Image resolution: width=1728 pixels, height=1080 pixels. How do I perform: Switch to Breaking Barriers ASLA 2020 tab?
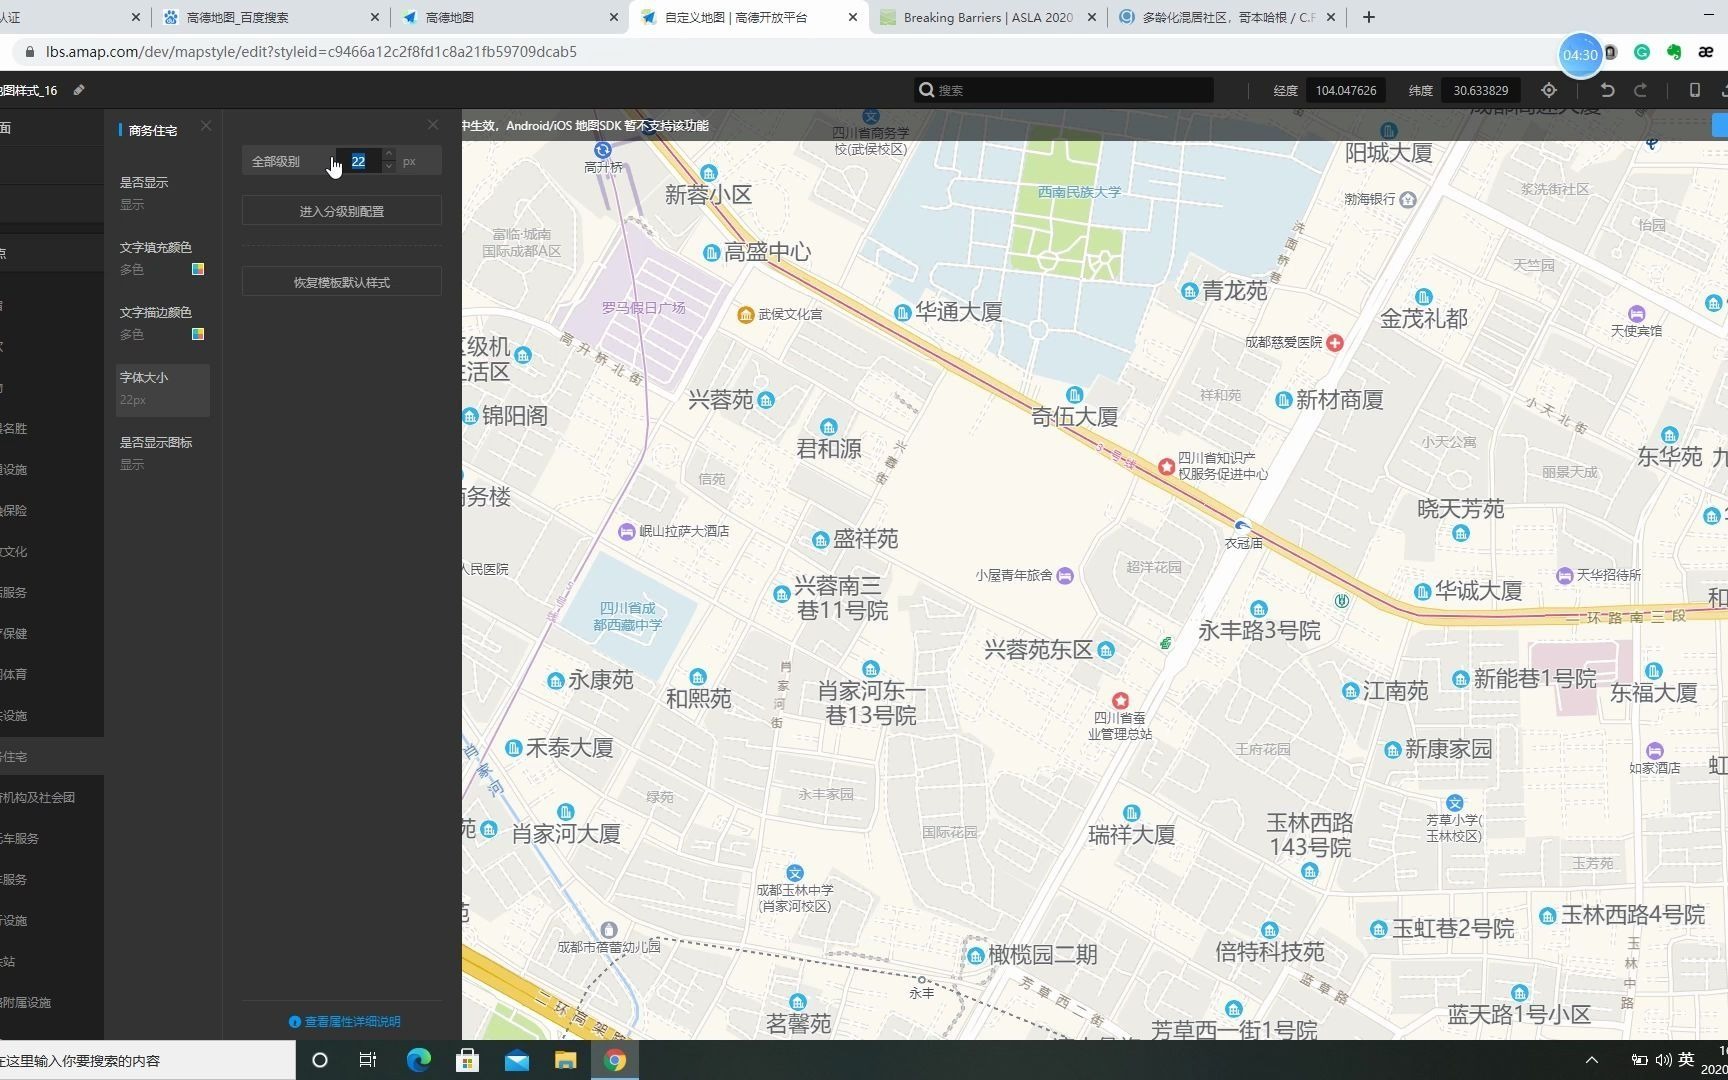(x=987, y=17)
